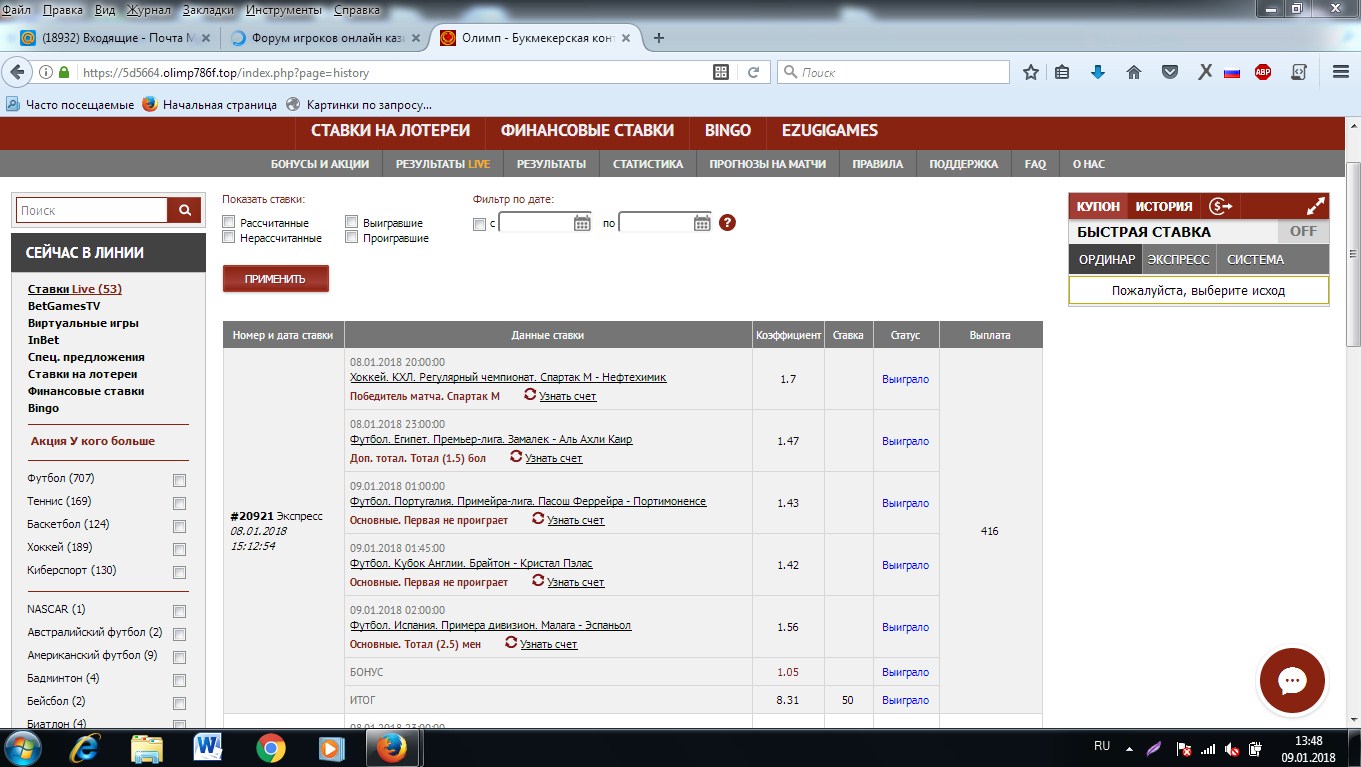Go back with the browser back arrow
The image size is (1361, 767).
point(17,72)
